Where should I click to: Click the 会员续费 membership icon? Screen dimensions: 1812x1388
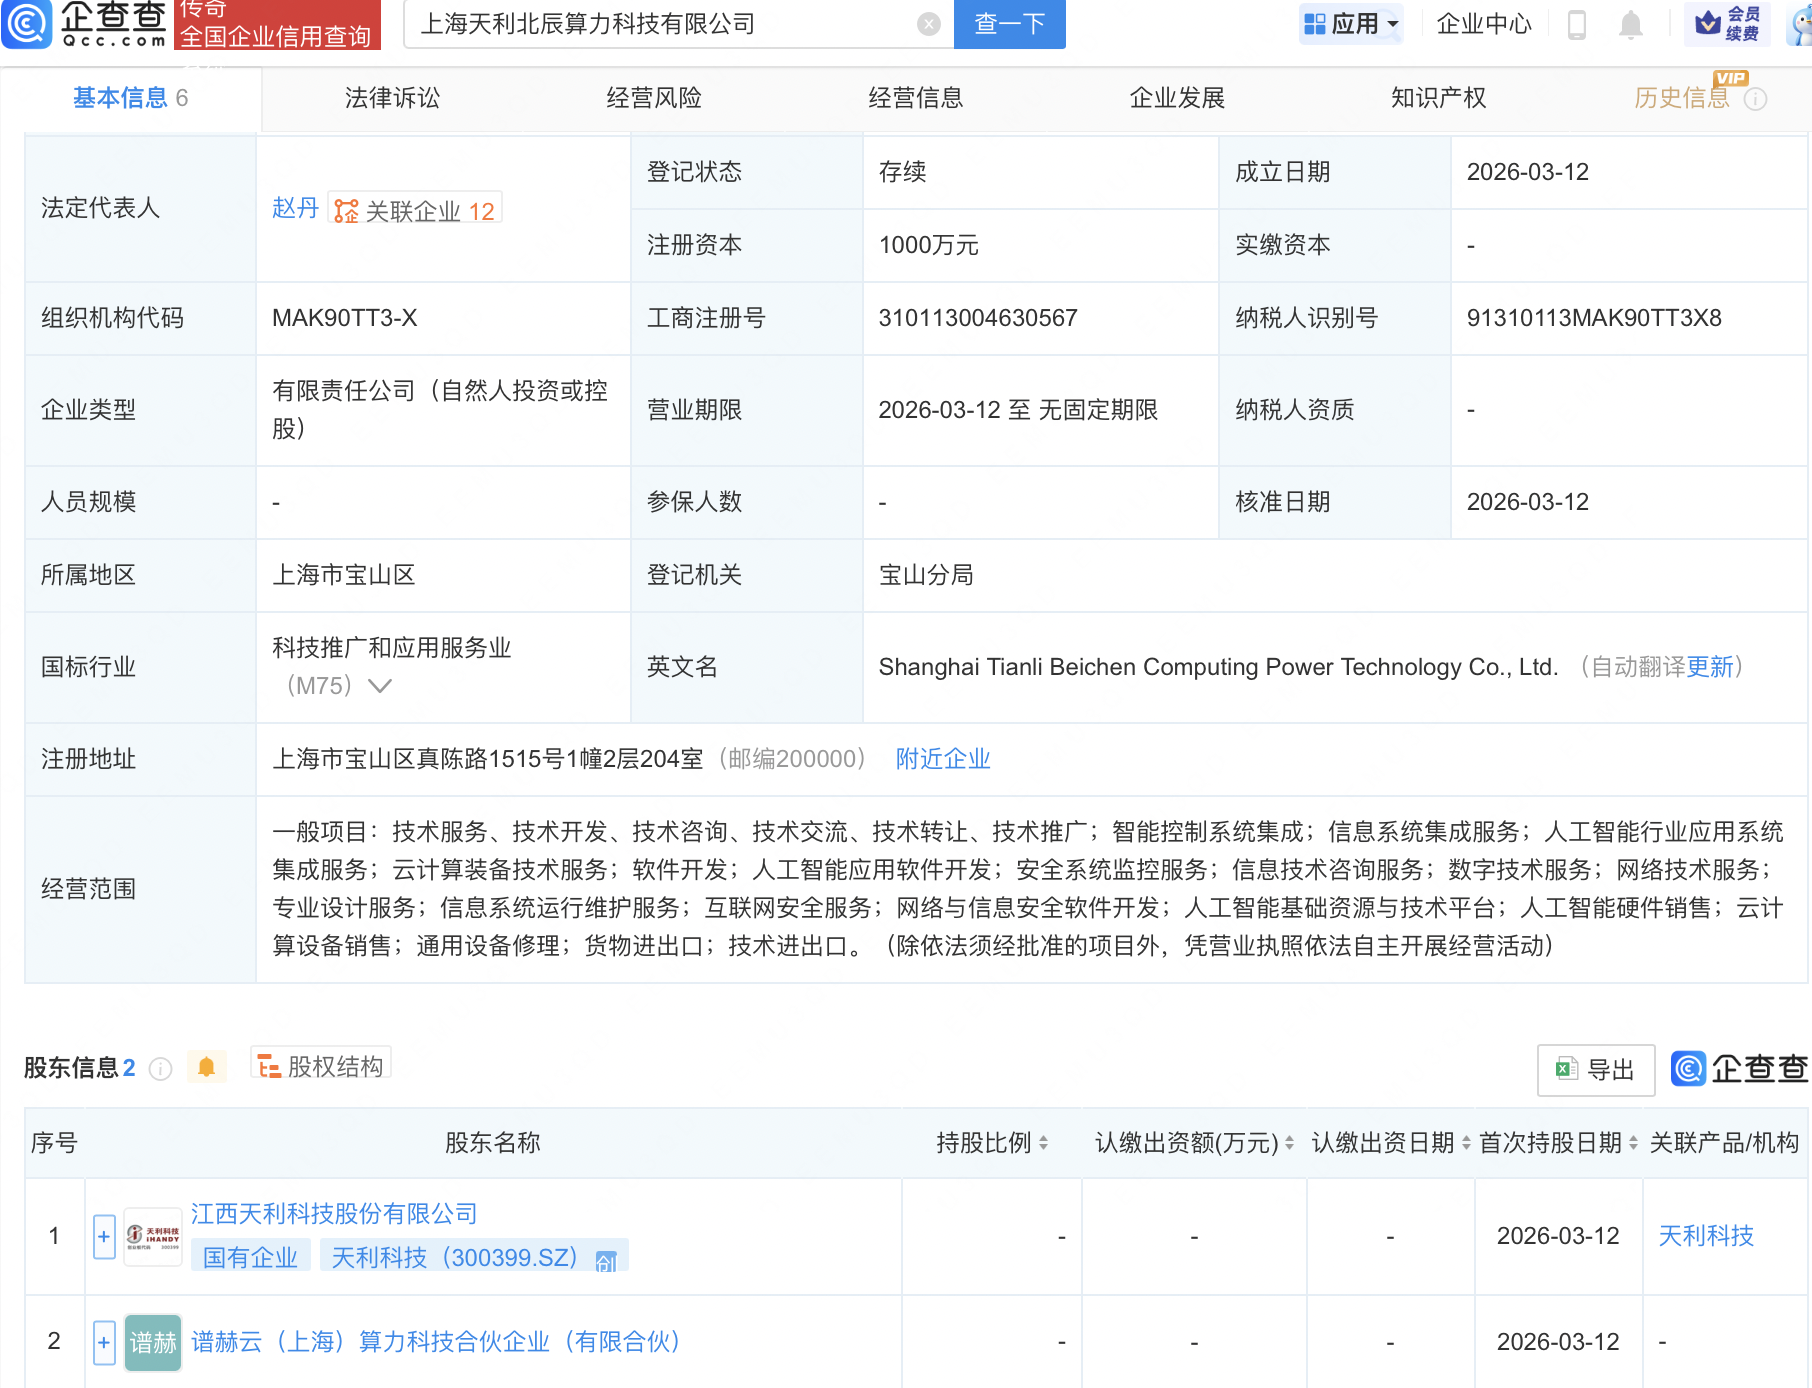click(1728, 25)
